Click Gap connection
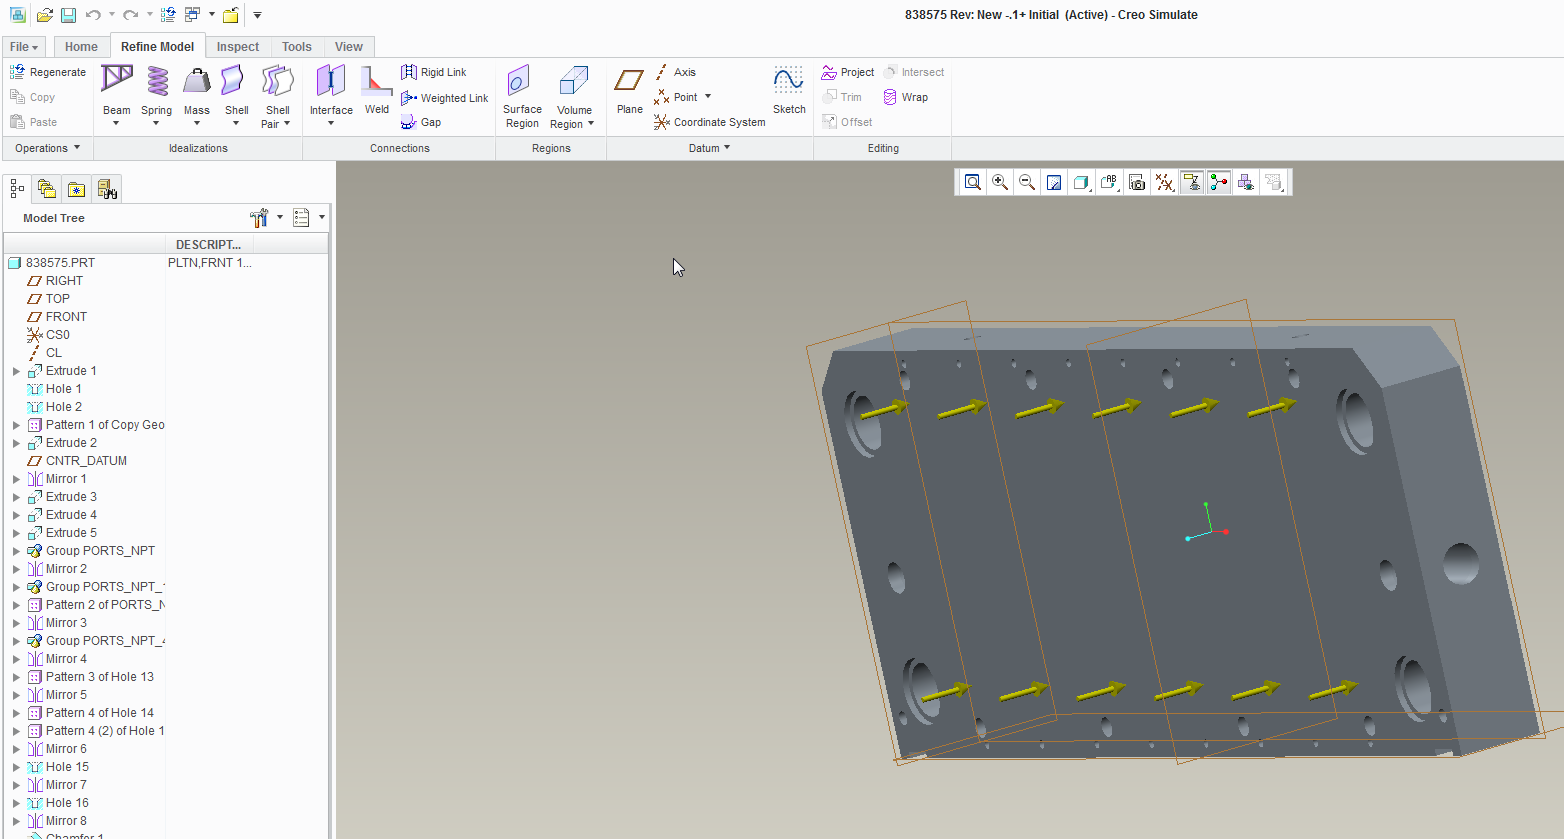The width and height of the screenshot is (1564, 839). [x=421, y=122]
